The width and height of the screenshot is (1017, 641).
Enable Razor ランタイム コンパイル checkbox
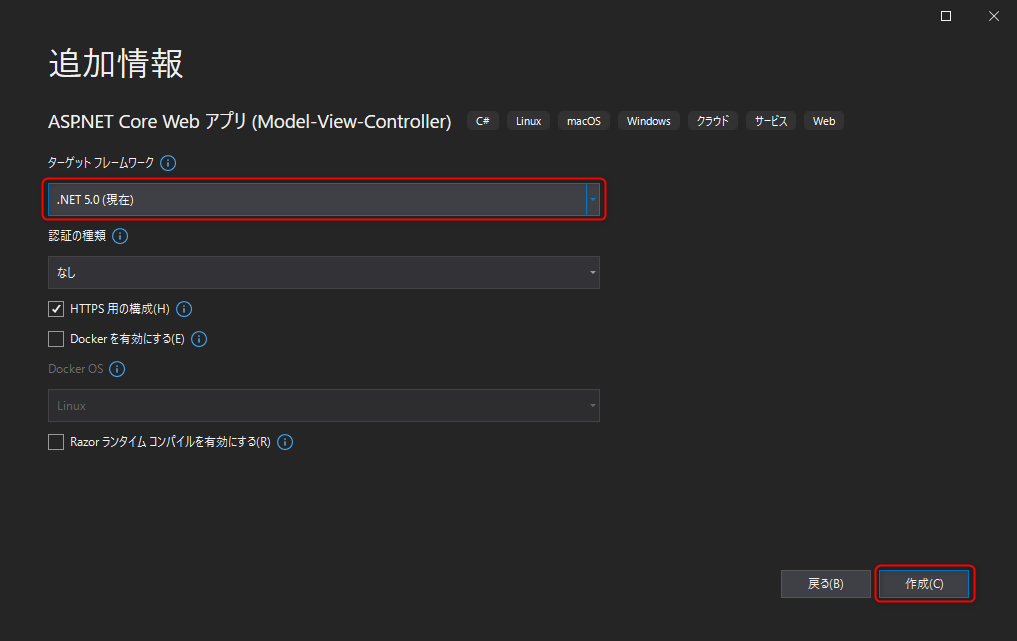[x=56, y=442]
